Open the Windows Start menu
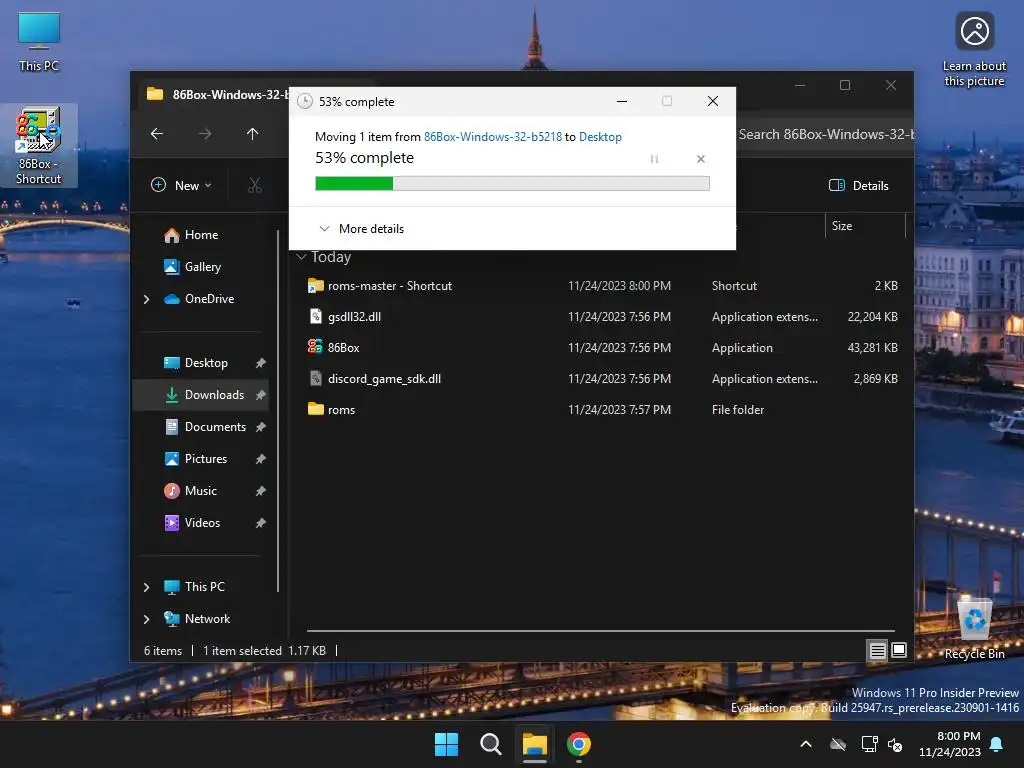 click(447, 744)
